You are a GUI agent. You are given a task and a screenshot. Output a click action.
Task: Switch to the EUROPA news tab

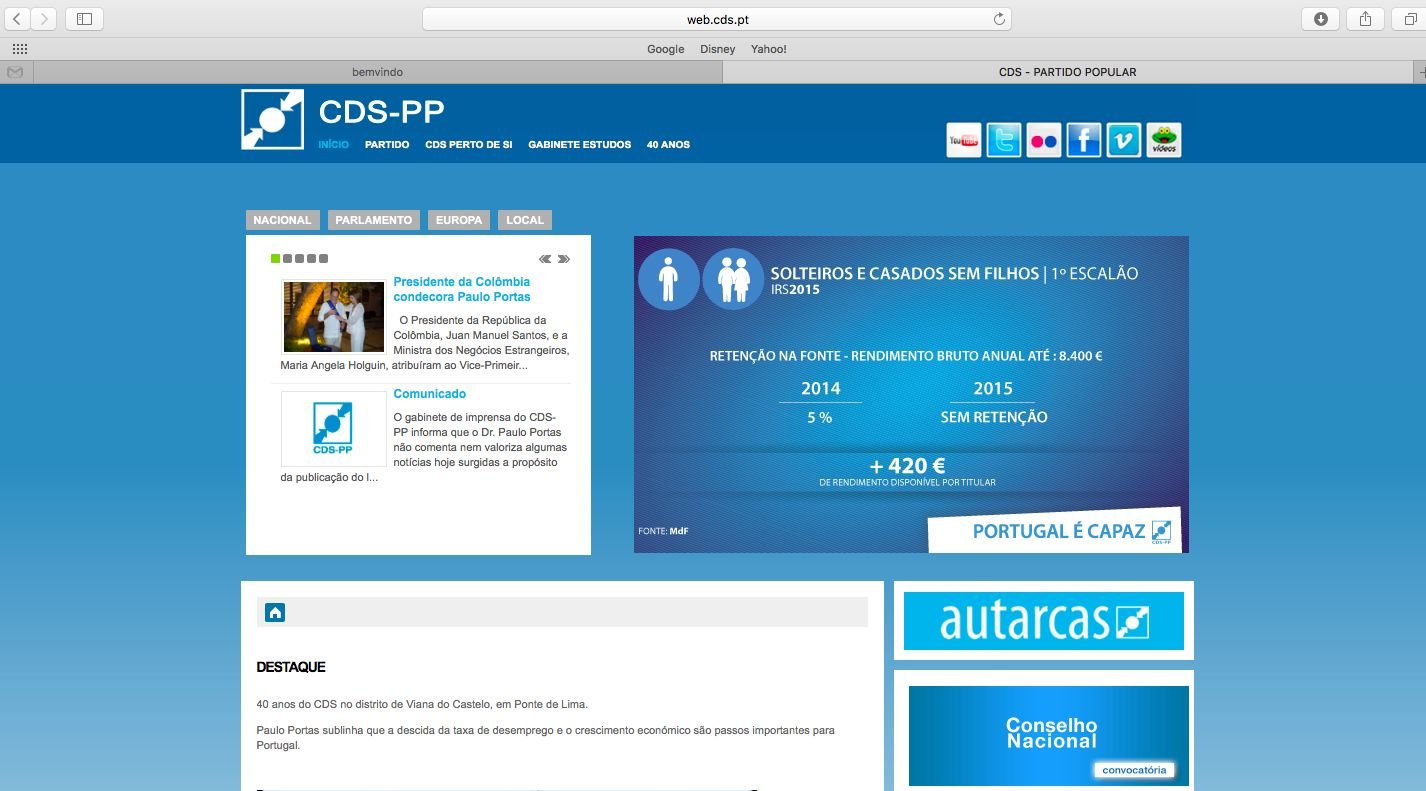pyautogui.click(x=459, y=220)
